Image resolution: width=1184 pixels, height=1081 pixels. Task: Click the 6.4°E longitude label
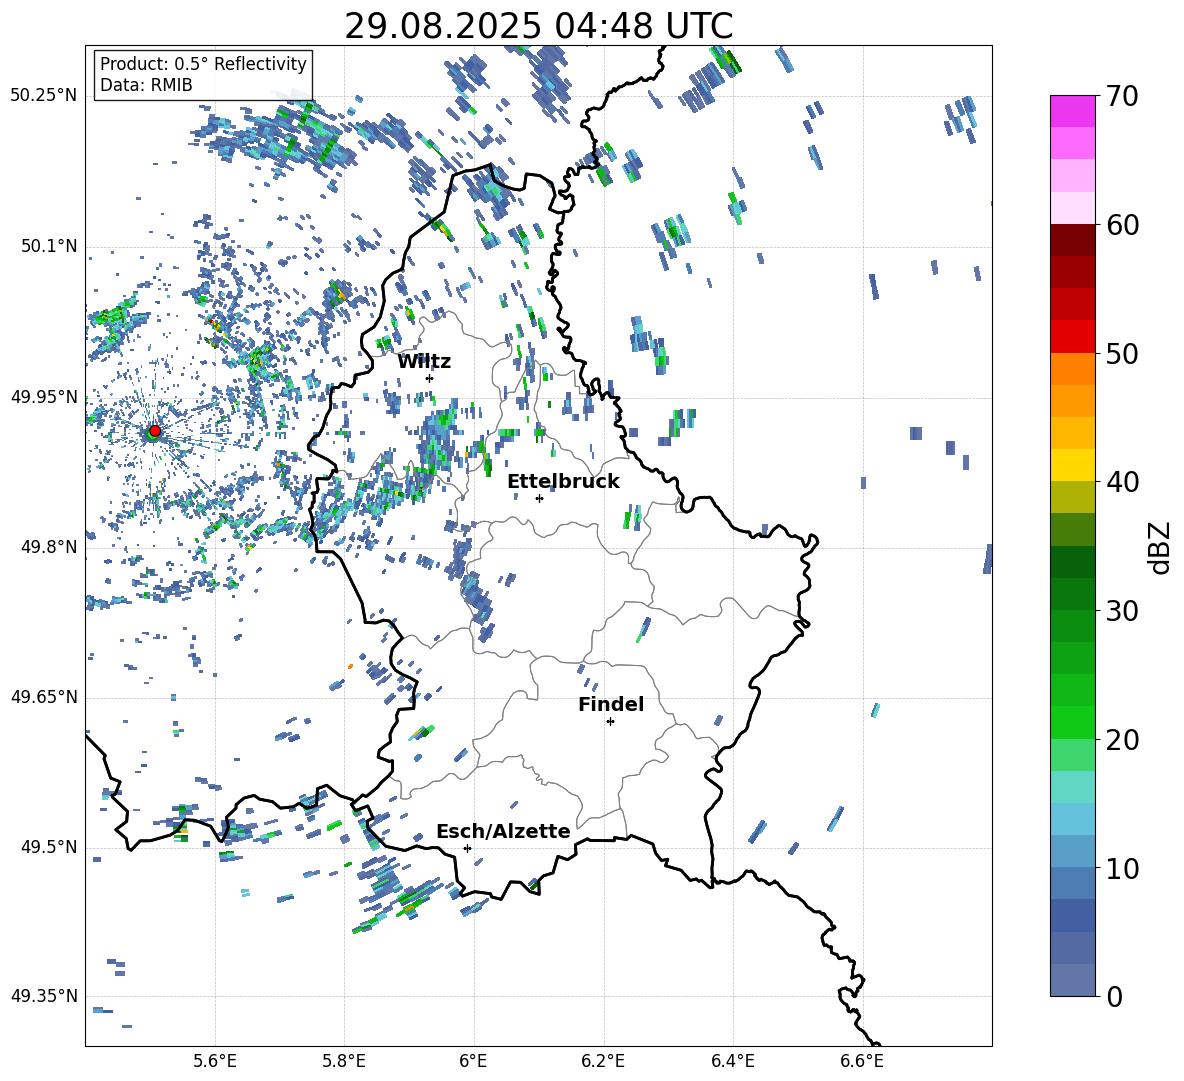point(732,1061)
